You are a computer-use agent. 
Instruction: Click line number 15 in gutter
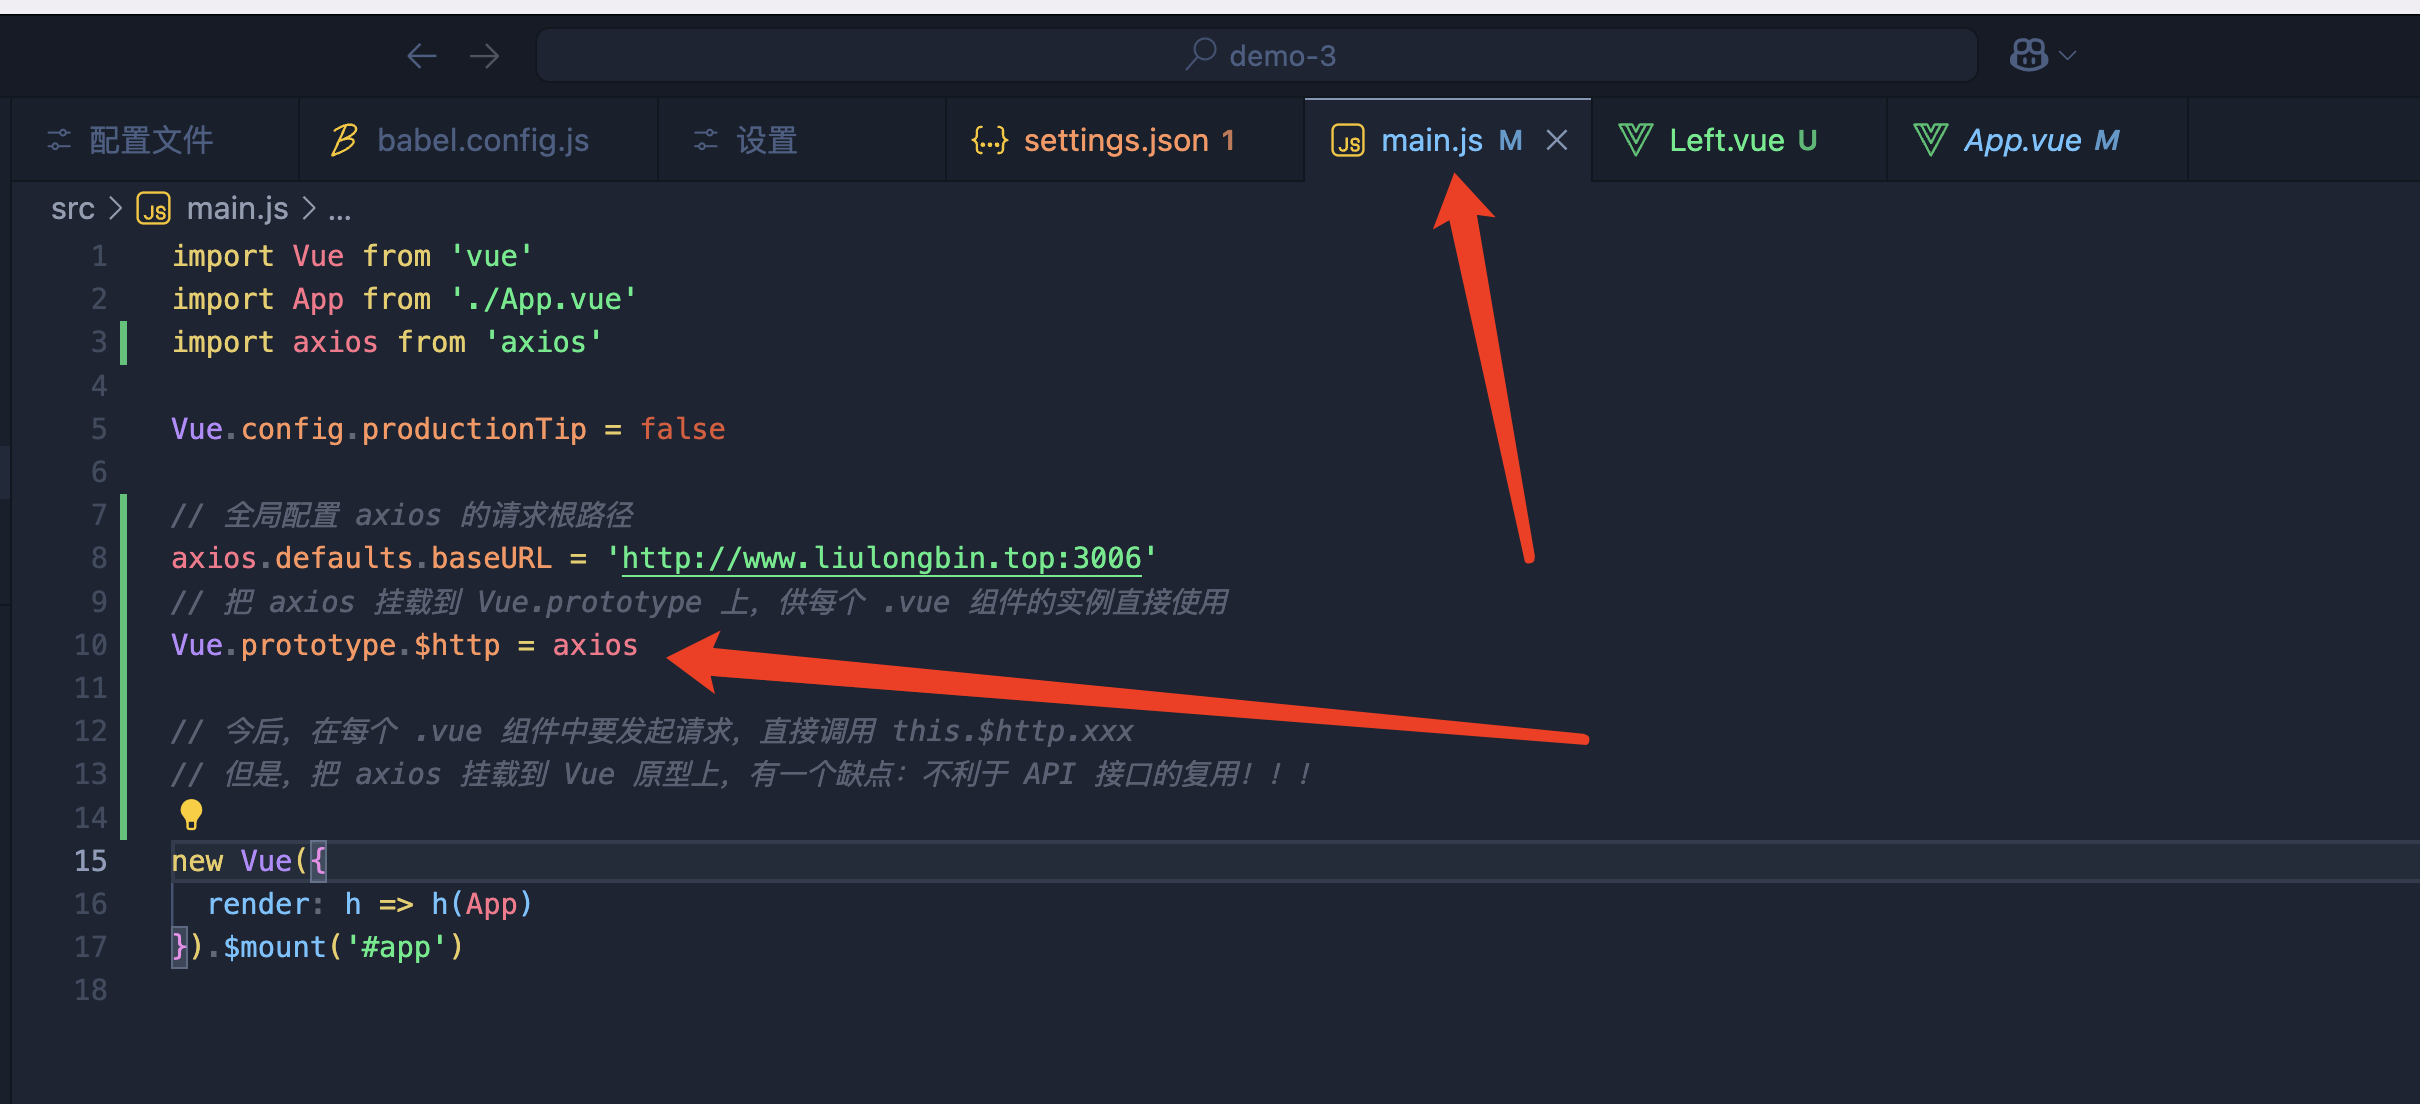click(x=91, y=861)
